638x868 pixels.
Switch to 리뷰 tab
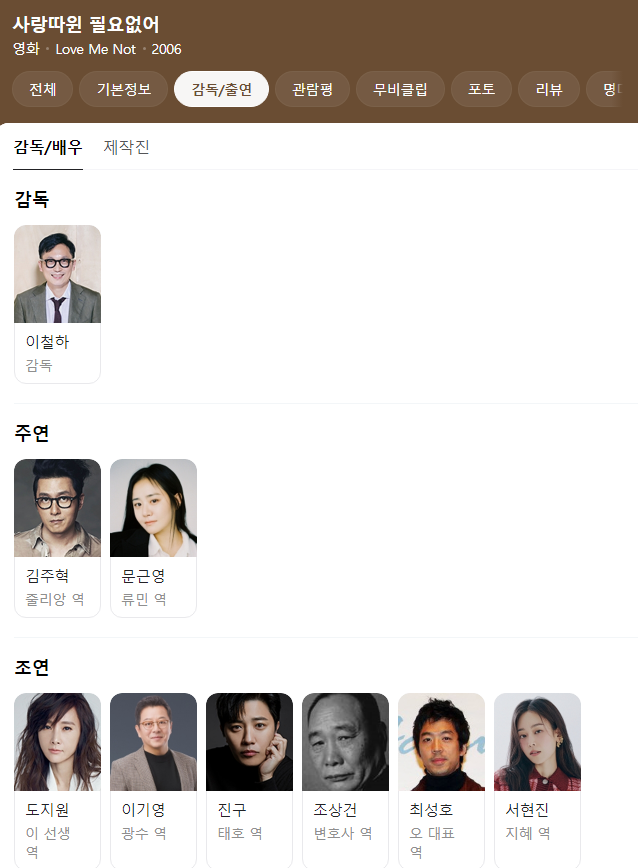[x=549, y=89]
